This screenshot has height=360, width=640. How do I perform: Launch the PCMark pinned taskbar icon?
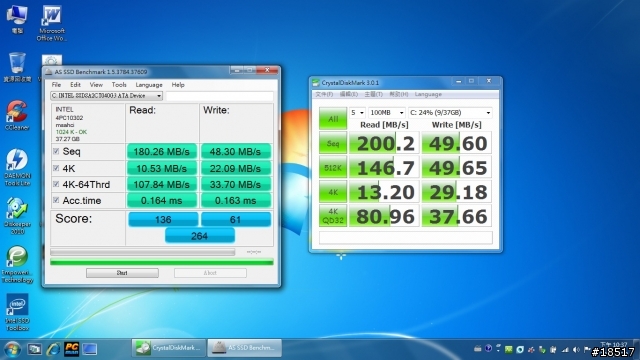click(x=72, y=349)
